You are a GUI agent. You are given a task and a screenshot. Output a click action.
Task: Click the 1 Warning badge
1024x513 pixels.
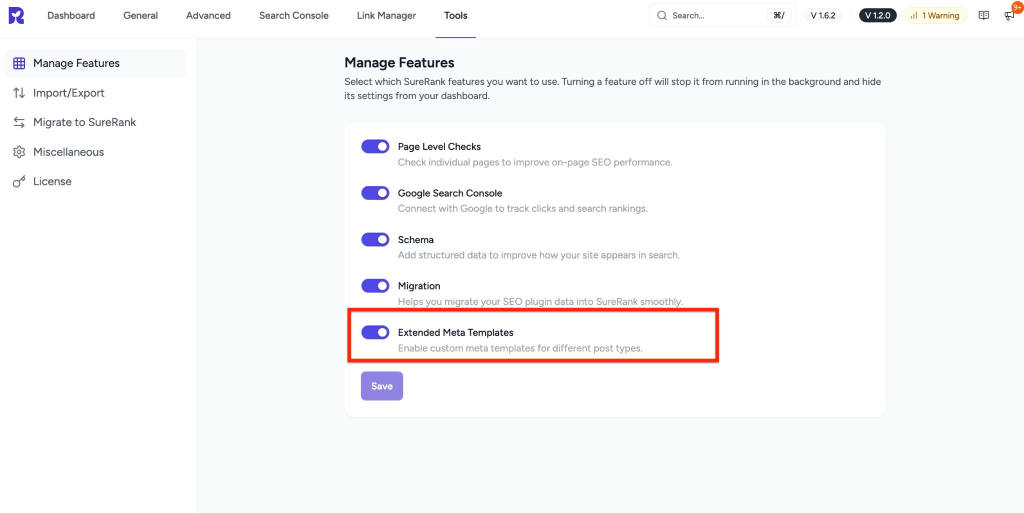click(936, 16)
